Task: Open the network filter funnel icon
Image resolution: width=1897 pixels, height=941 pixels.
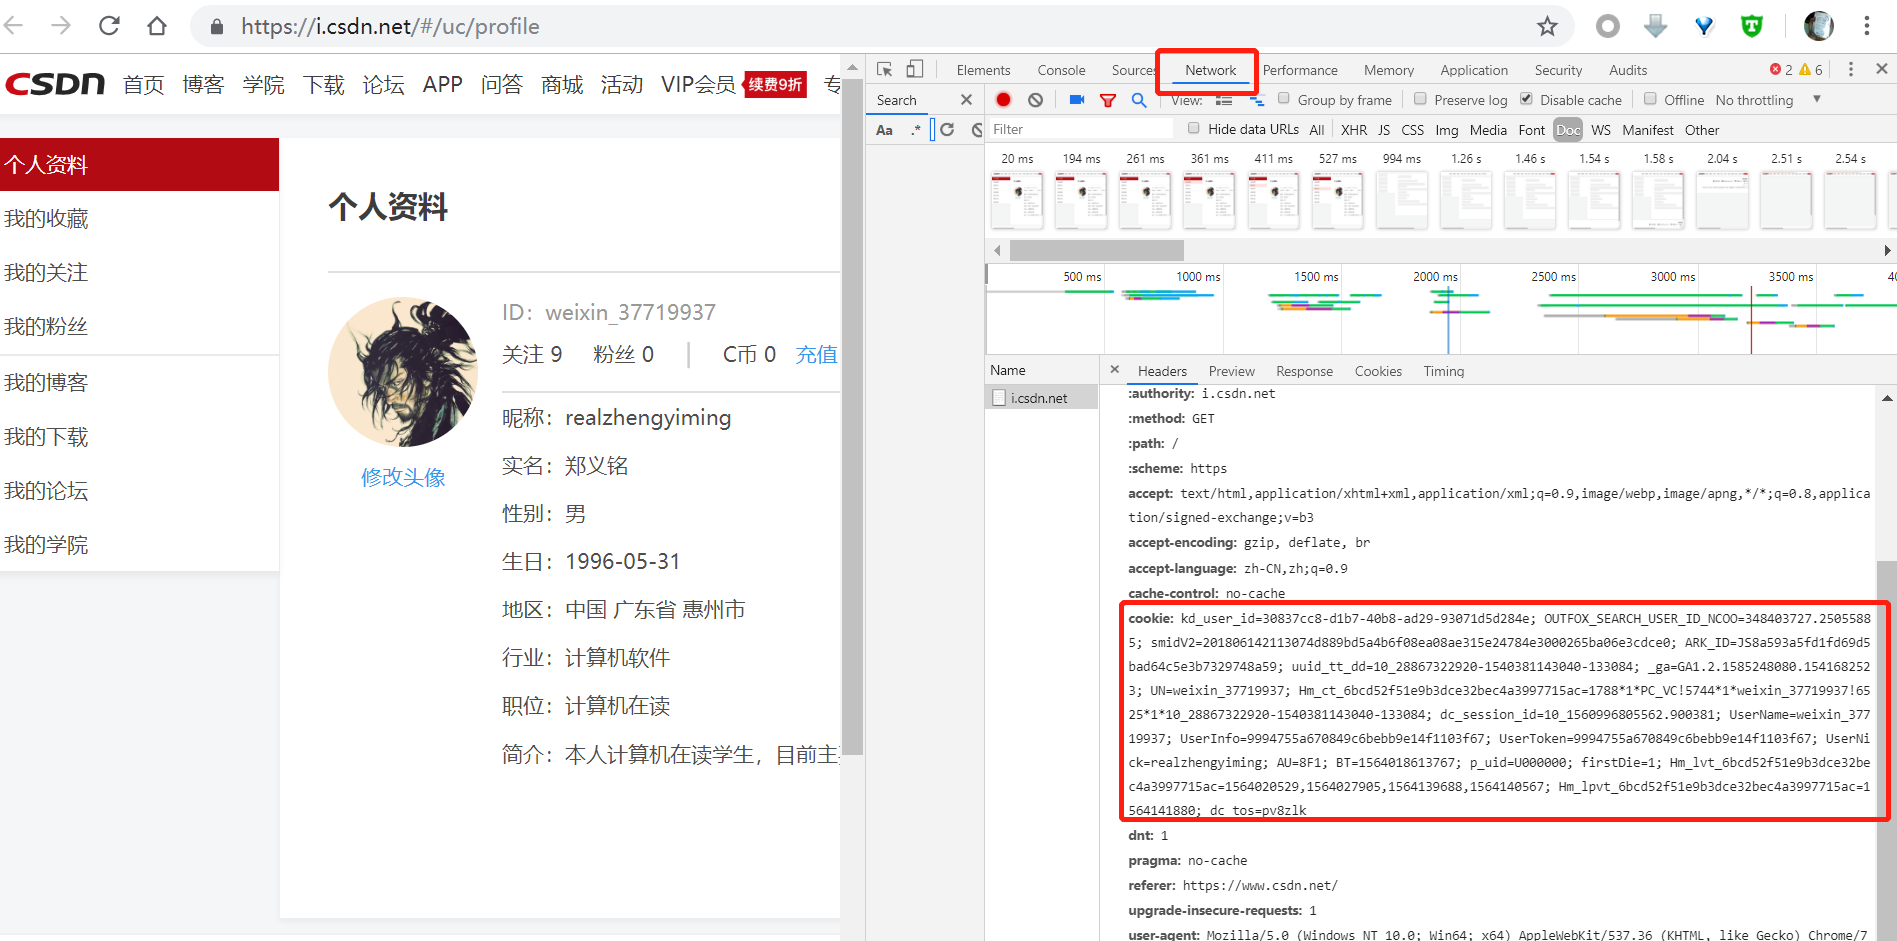Action: pos(1107,99)
